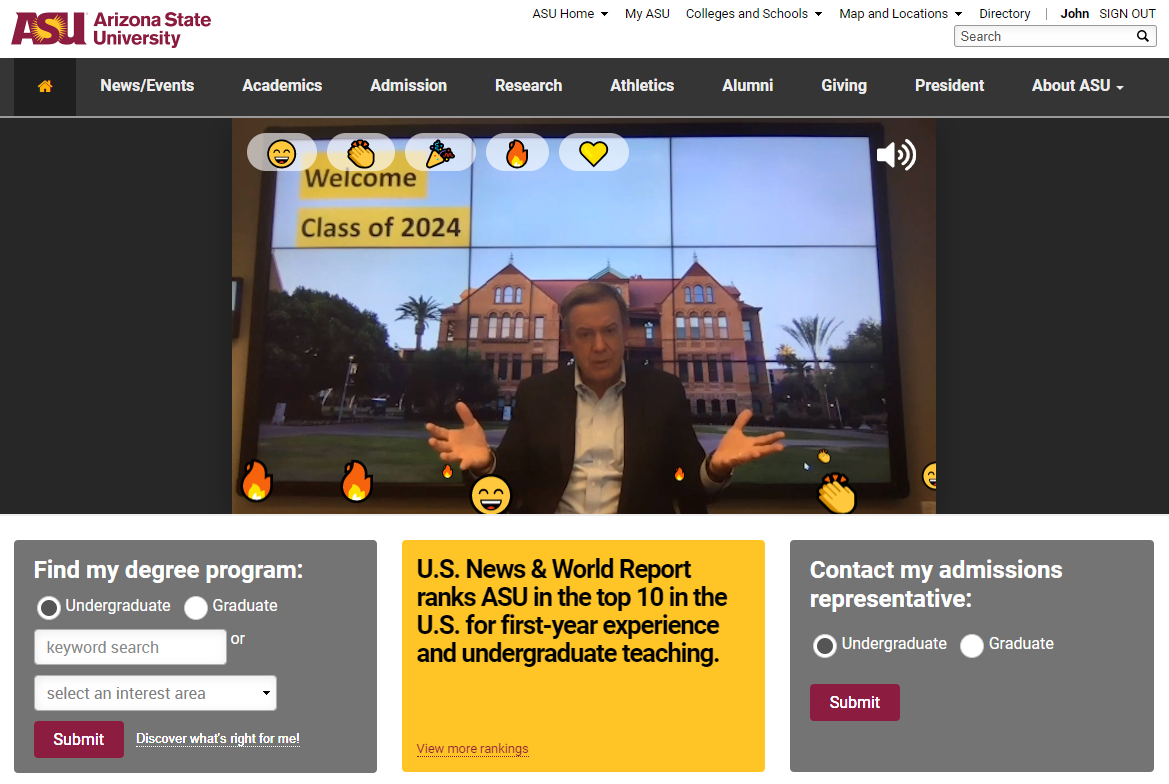
Task: Open the News/Events menu item
Action: [x=148, y=86]
